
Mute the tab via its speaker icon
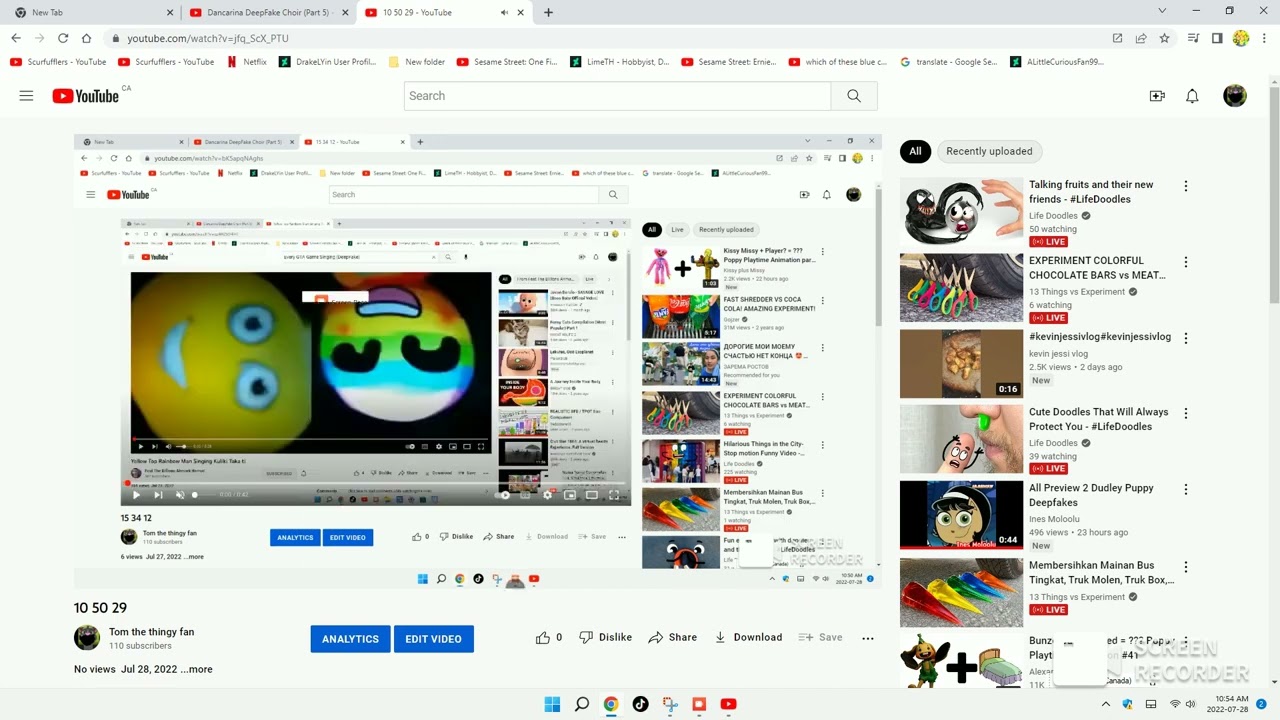pos(504,12)
